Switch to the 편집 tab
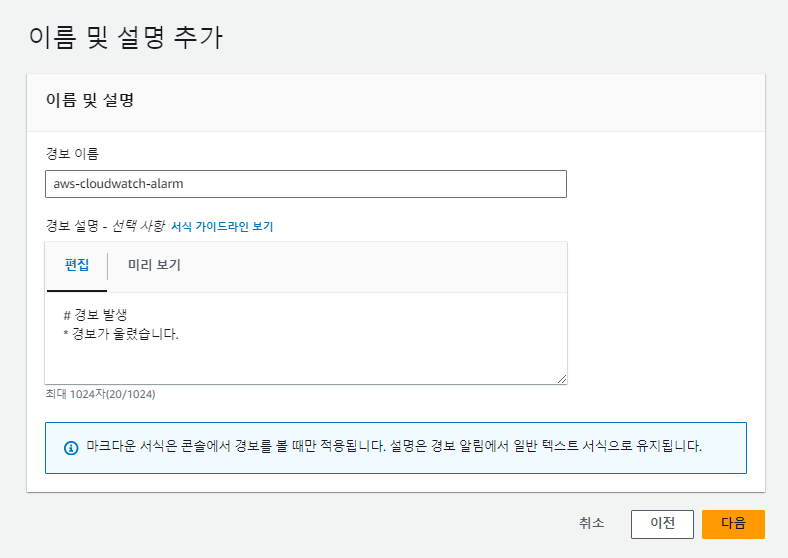The width and height of the screenshot is (788, 558). click(x=77, y=266)
